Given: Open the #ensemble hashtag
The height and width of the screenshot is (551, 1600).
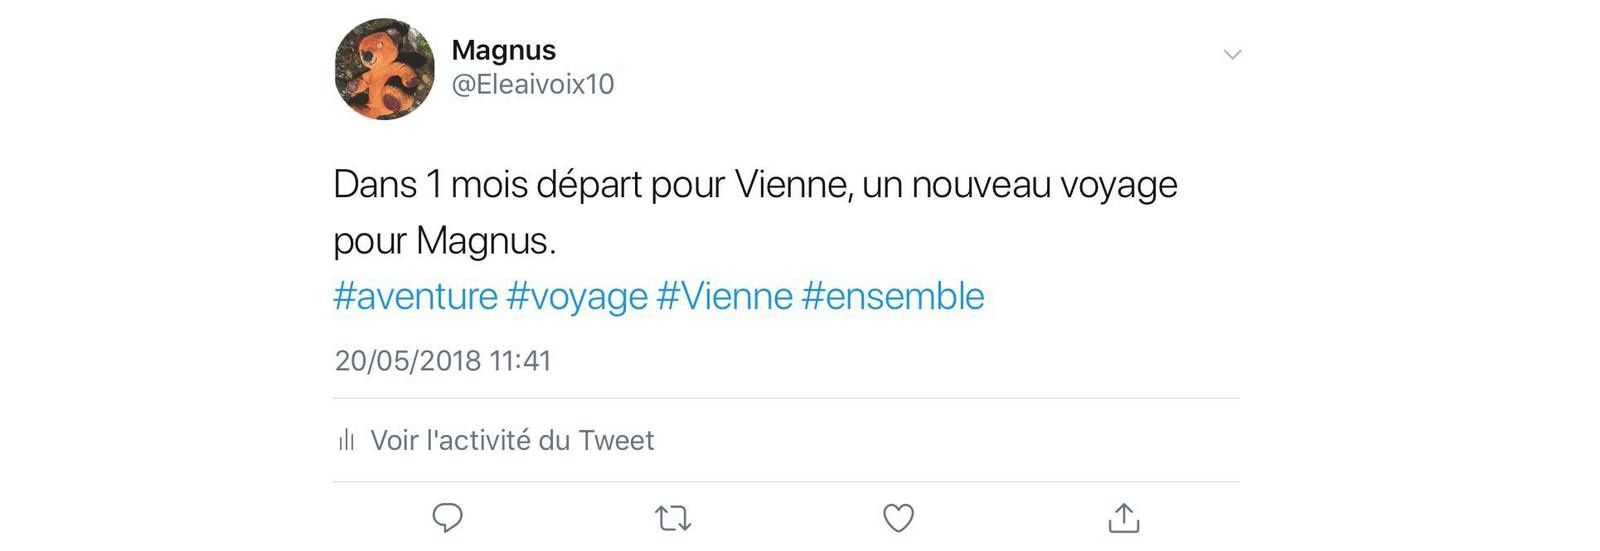Looking at the screenshot, I should pyautogui.click(x=893, y=297).
